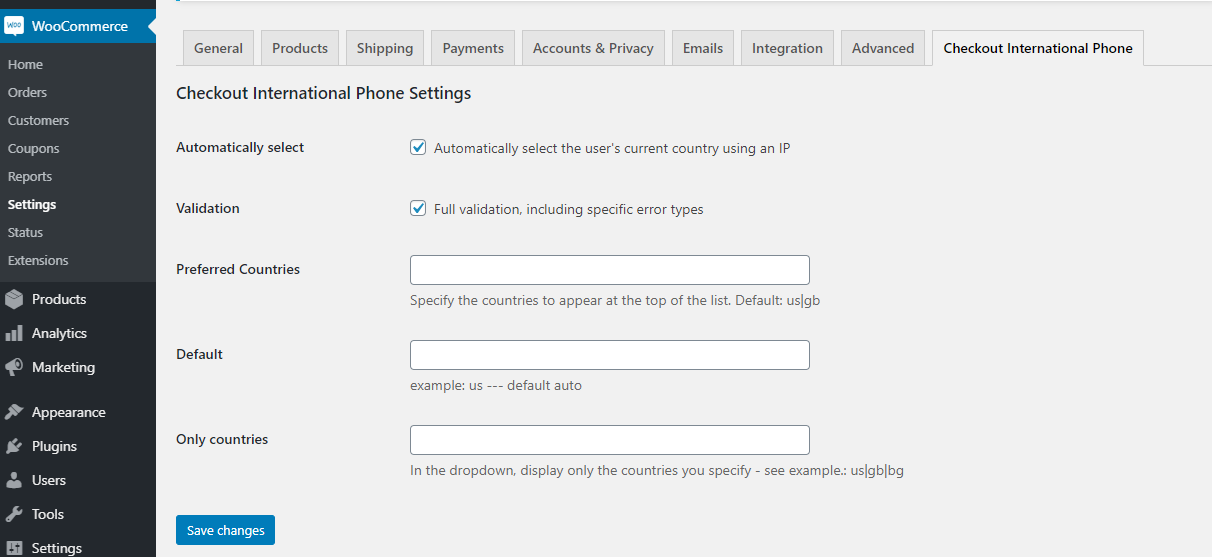Toggle the Full validation checkbox

(418, 209)
